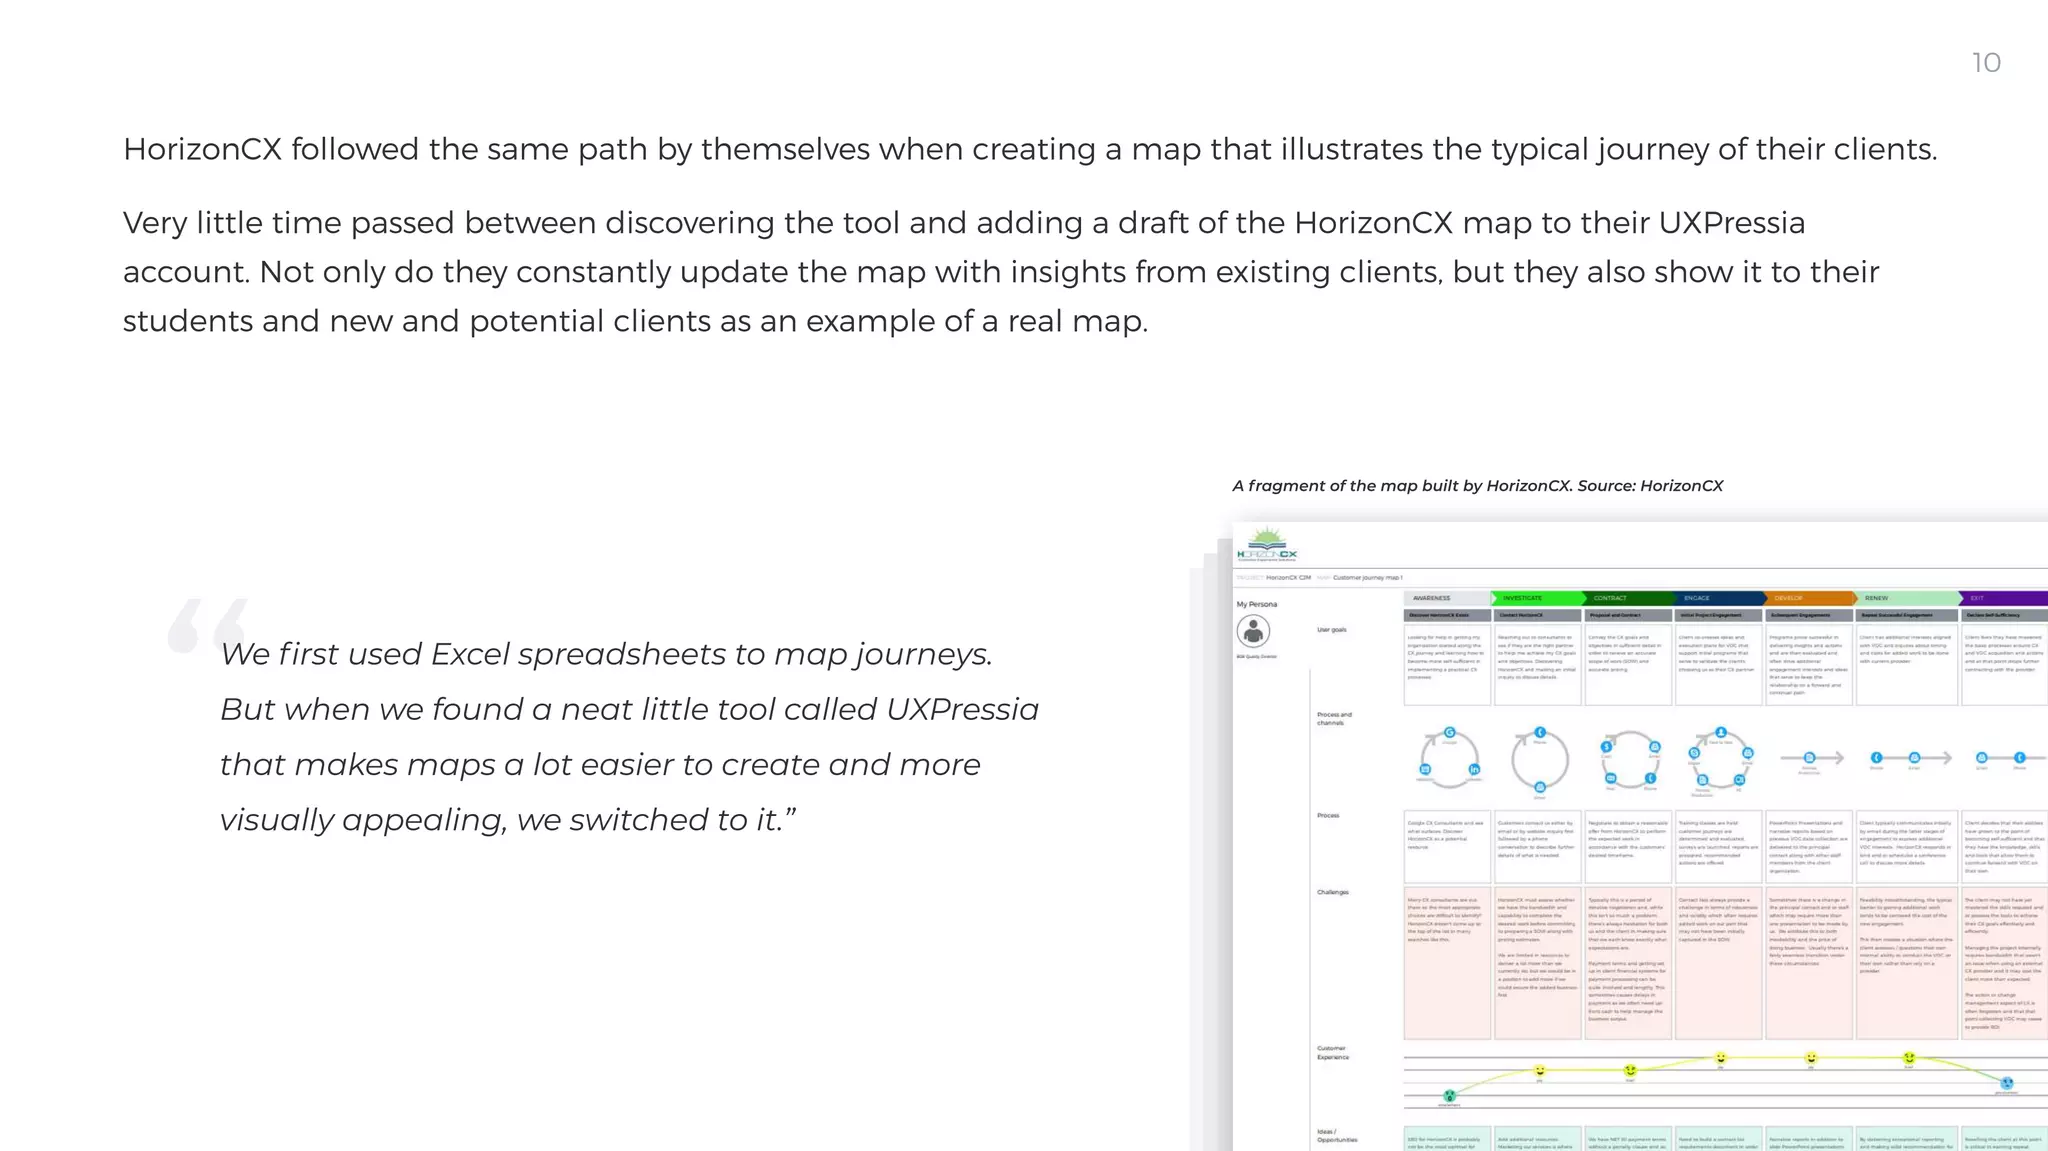Open the My Persona avatar
The image size is (2048, 1151).
[x=1253, y=631]
